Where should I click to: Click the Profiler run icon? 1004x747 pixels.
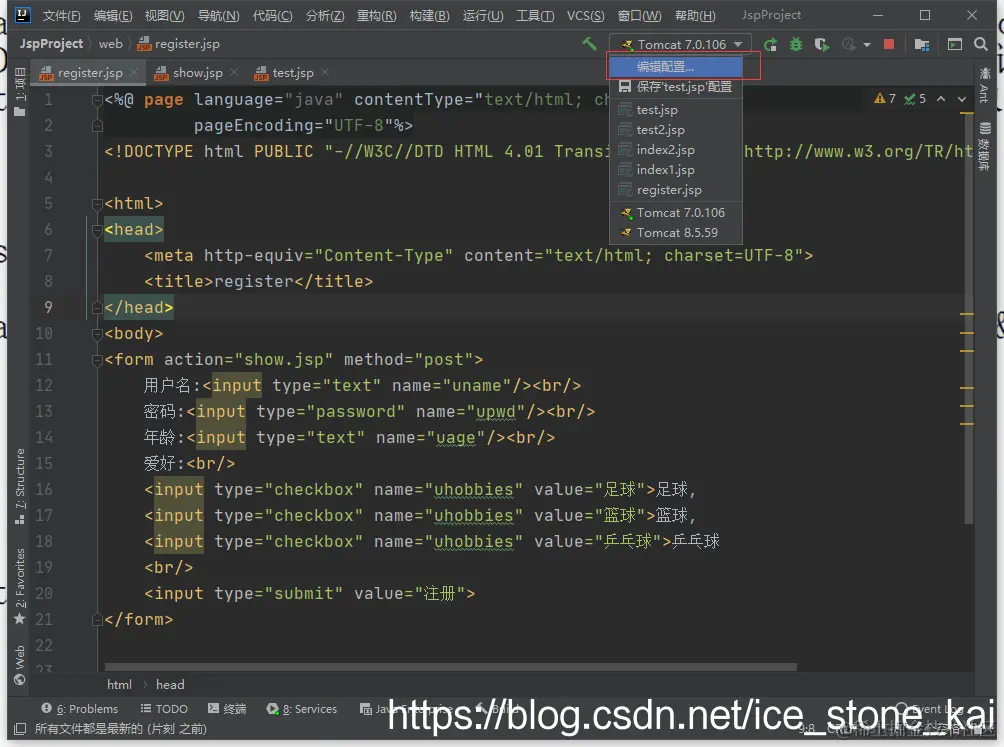click(849, 44)
